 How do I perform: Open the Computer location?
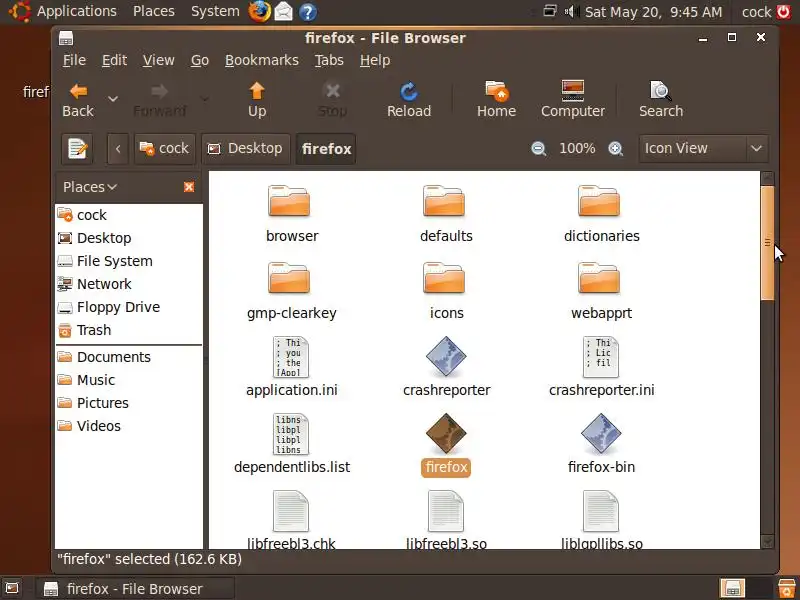[572, 99]
